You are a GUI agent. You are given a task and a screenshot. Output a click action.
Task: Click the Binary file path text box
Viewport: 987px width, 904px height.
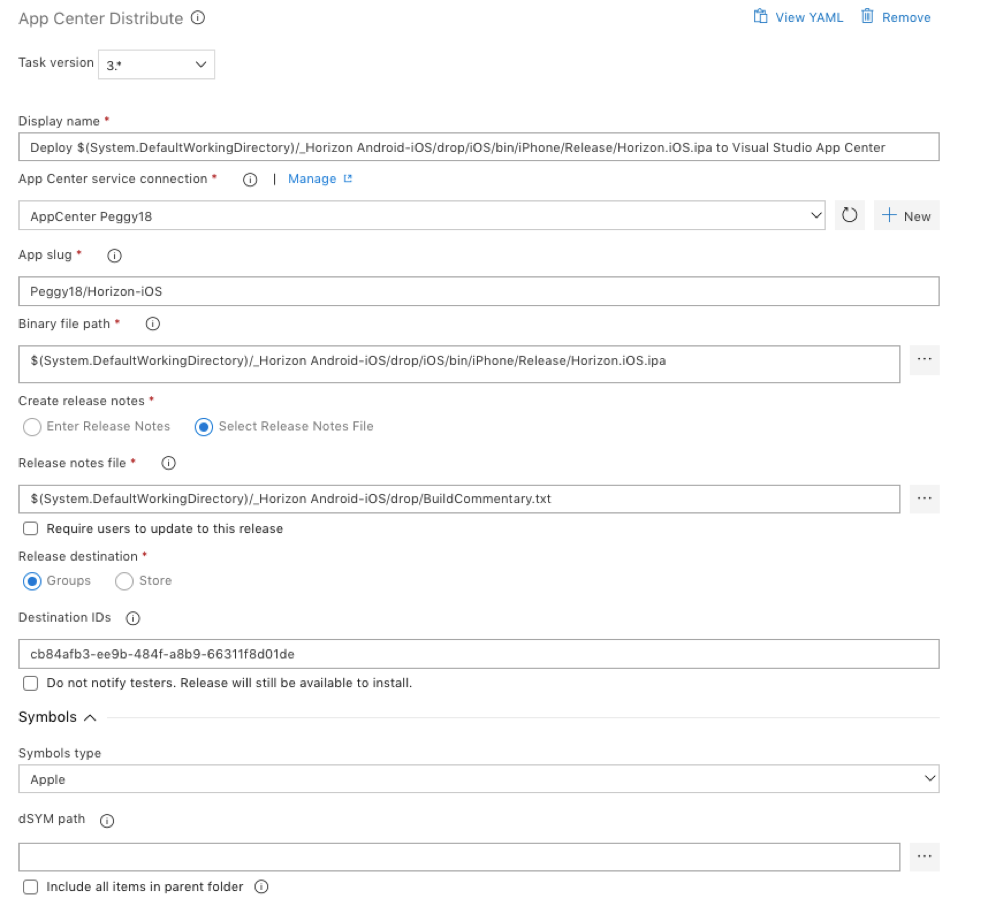(x=459, y=364)
